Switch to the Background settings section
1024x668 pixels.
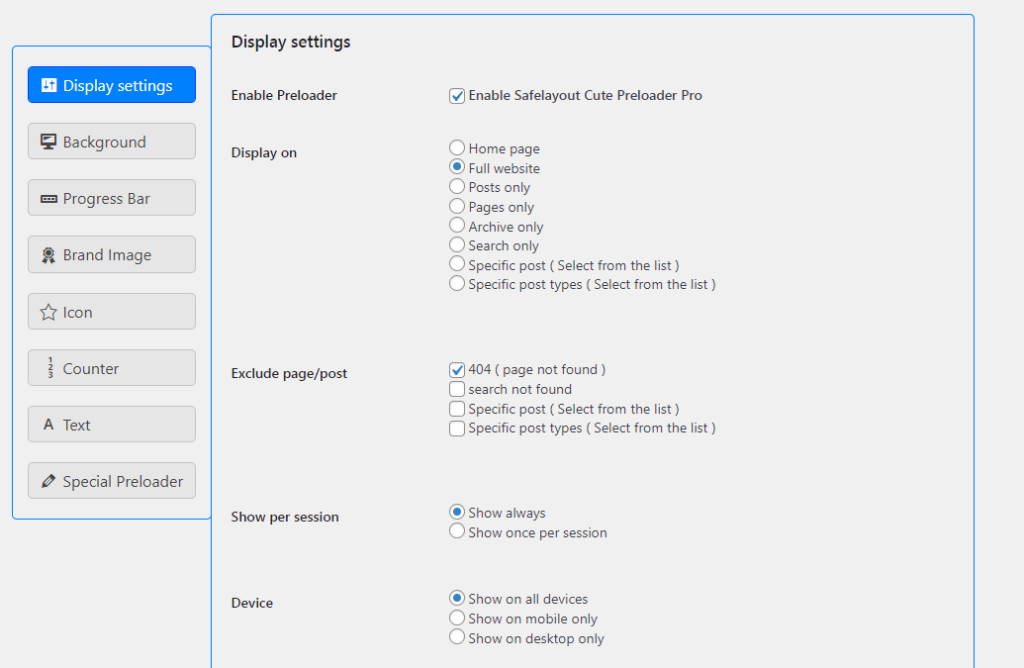coord(111,141)
